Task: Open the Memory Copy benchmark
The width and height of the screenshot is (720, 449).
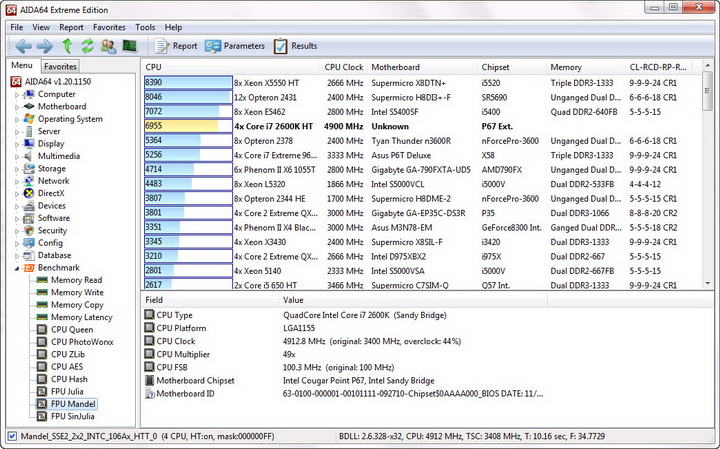Action: coord(77,305)
